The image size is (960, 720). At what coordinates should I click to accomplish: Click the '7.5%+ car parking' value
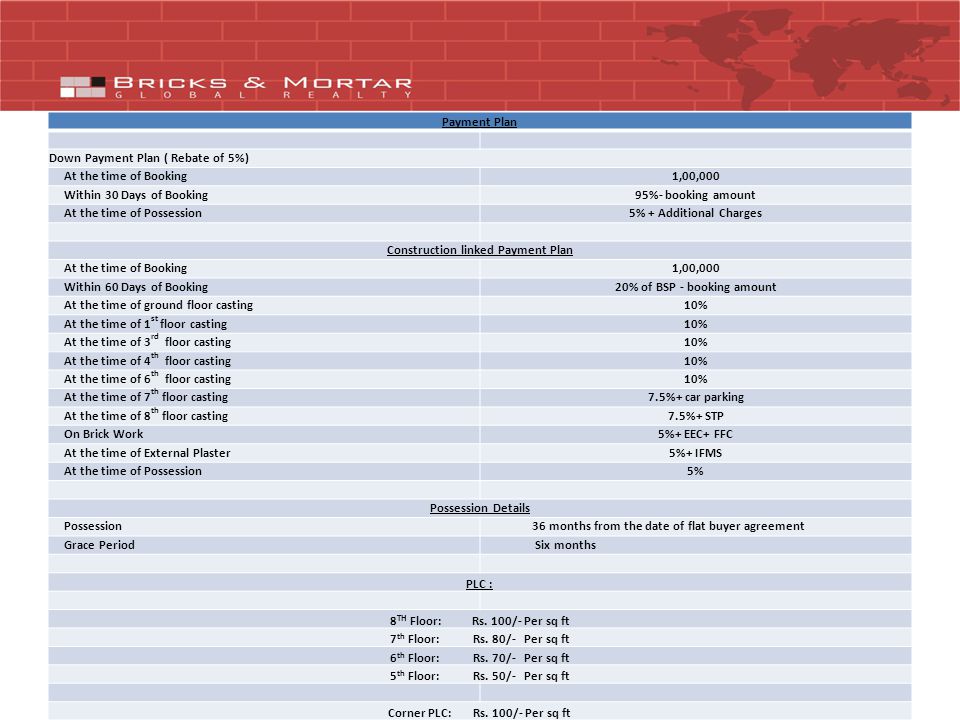(x=696, y=397)
